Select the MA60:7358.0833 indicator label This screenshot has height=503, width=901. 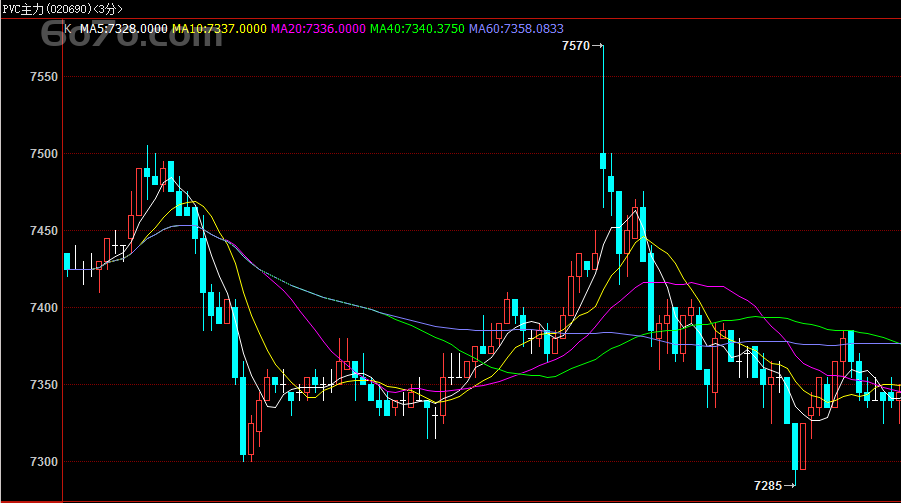[x=516, y=29]
